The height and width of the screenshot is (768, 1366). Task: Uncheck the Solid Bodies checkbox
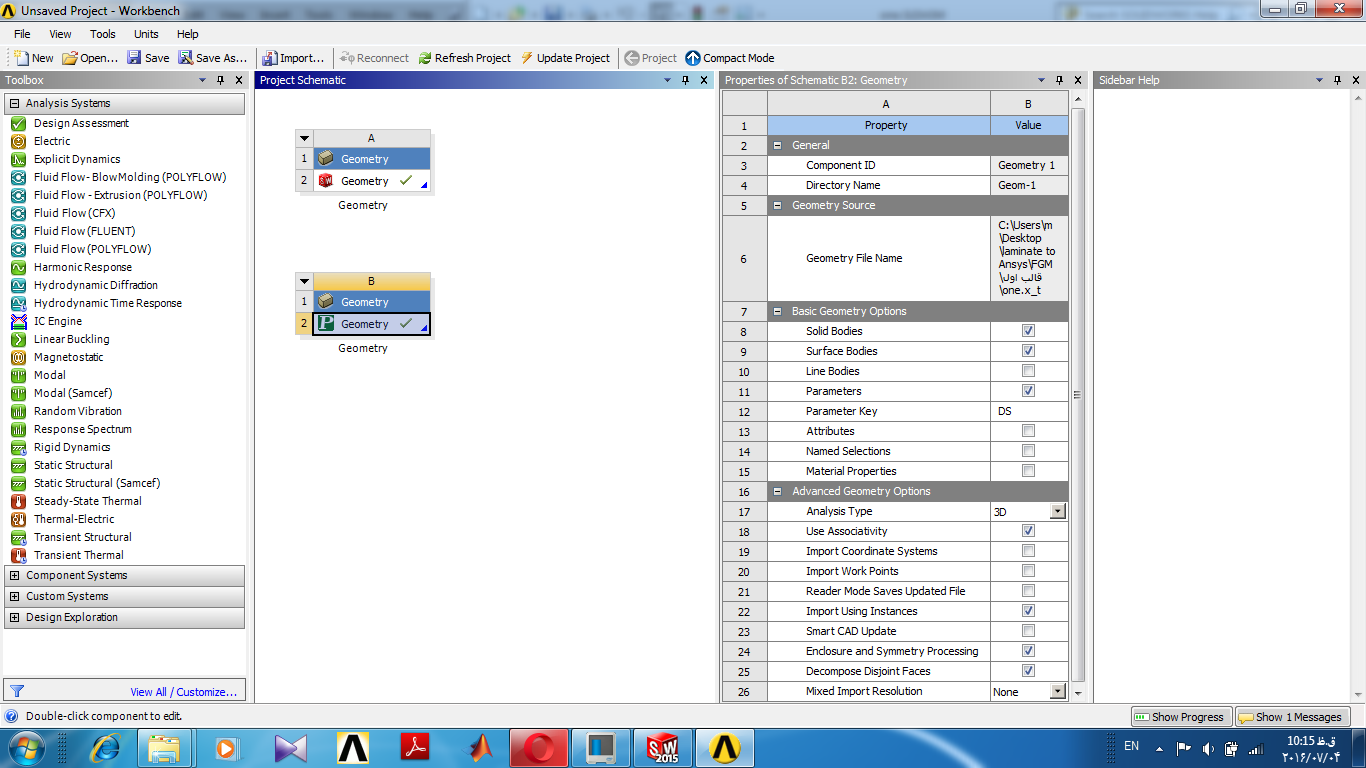[1028, 331]
